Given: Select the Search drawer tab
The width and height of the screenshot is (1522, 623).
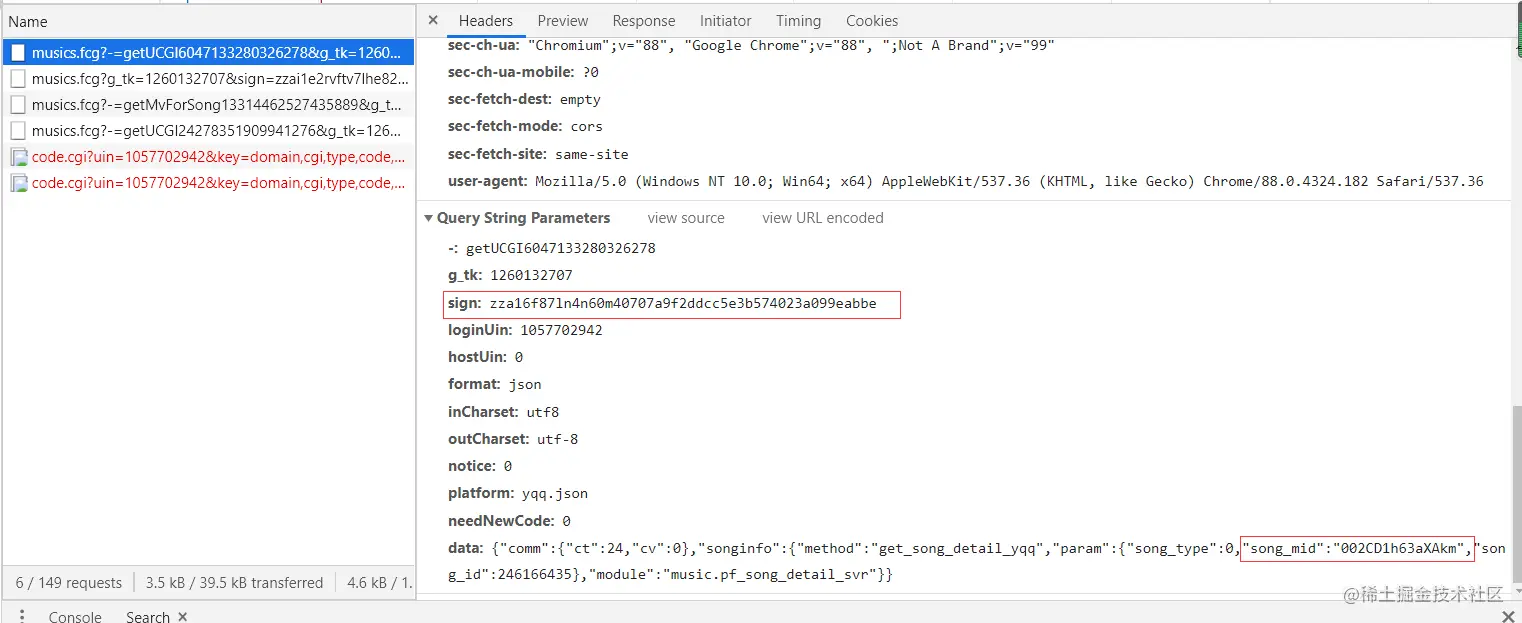Looking at the screenshot, I should [x=148, y=617].
